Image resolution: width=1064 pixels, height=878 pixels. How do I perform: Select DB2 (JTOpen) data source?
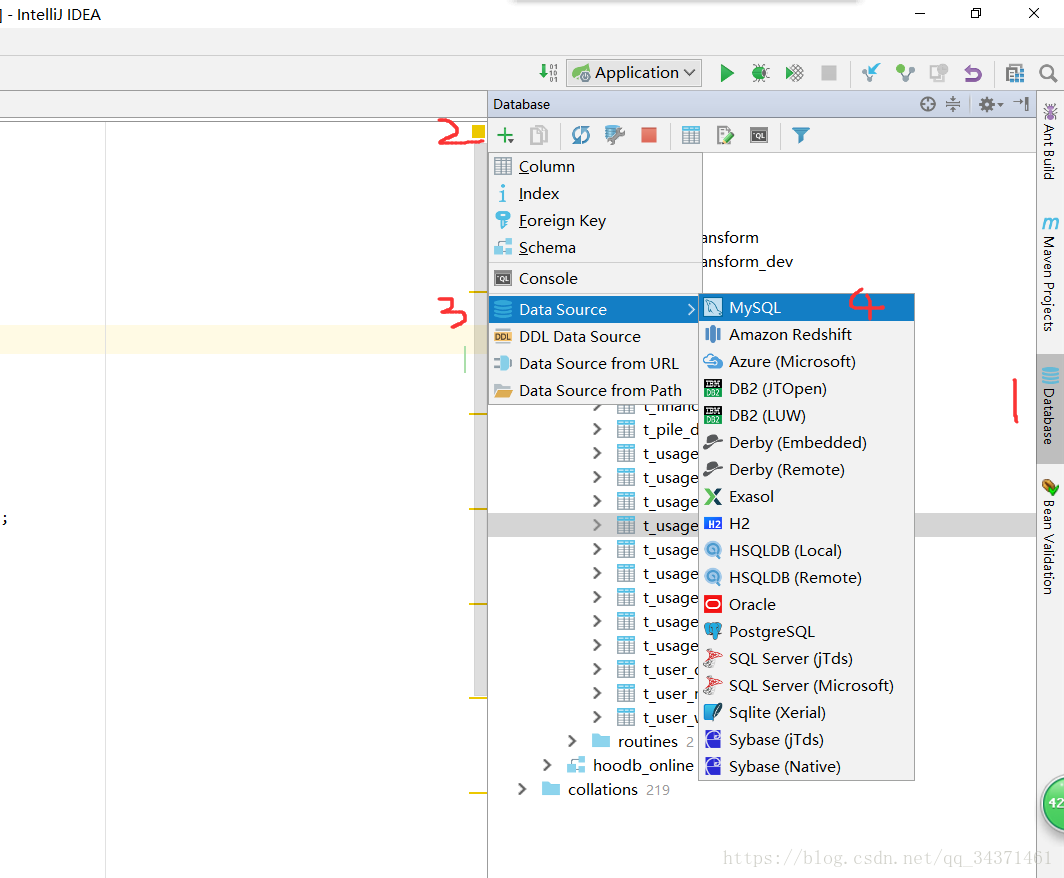click(807, 389)
